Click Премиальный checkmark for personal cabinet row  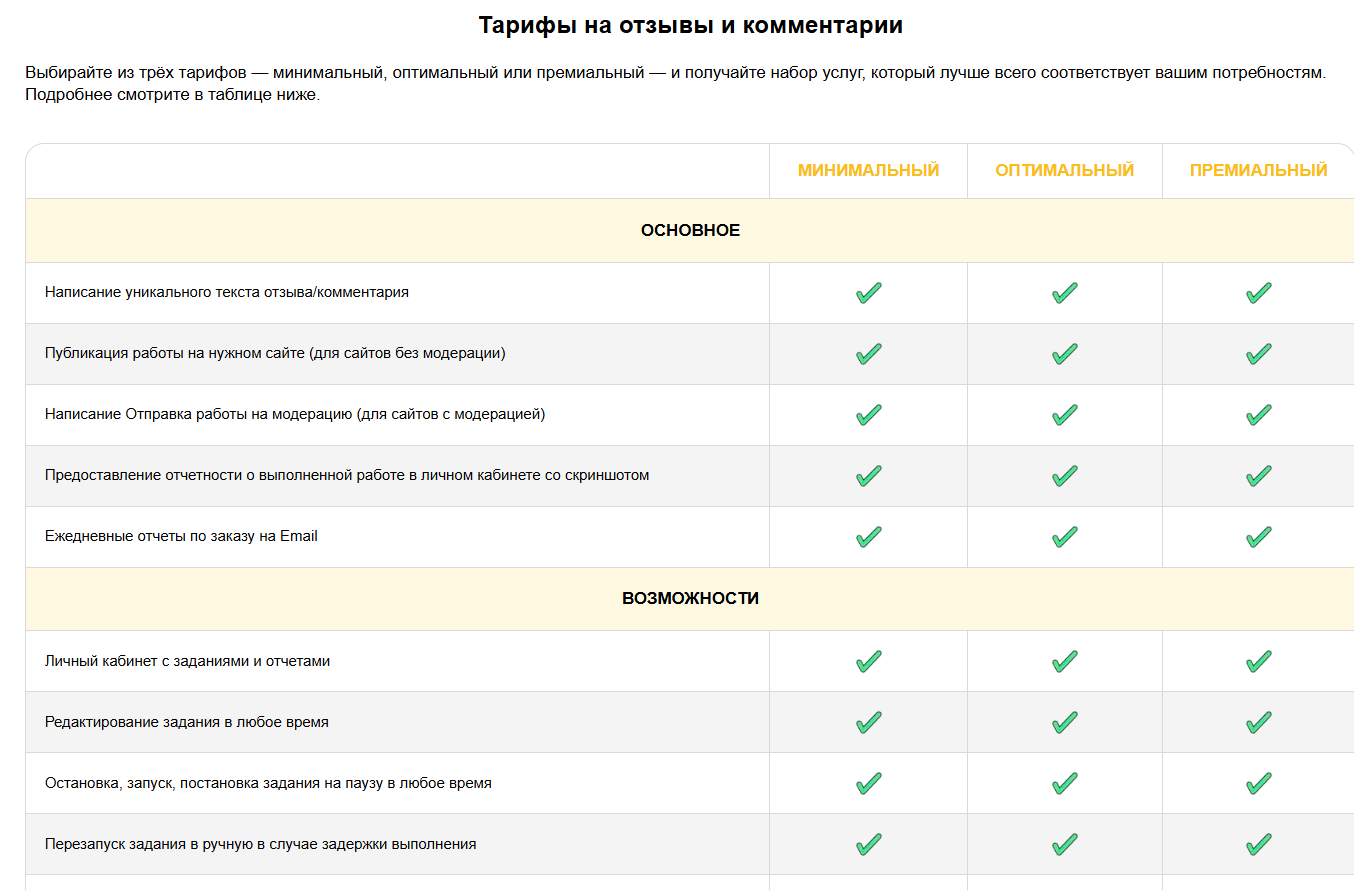point(1258,662)
